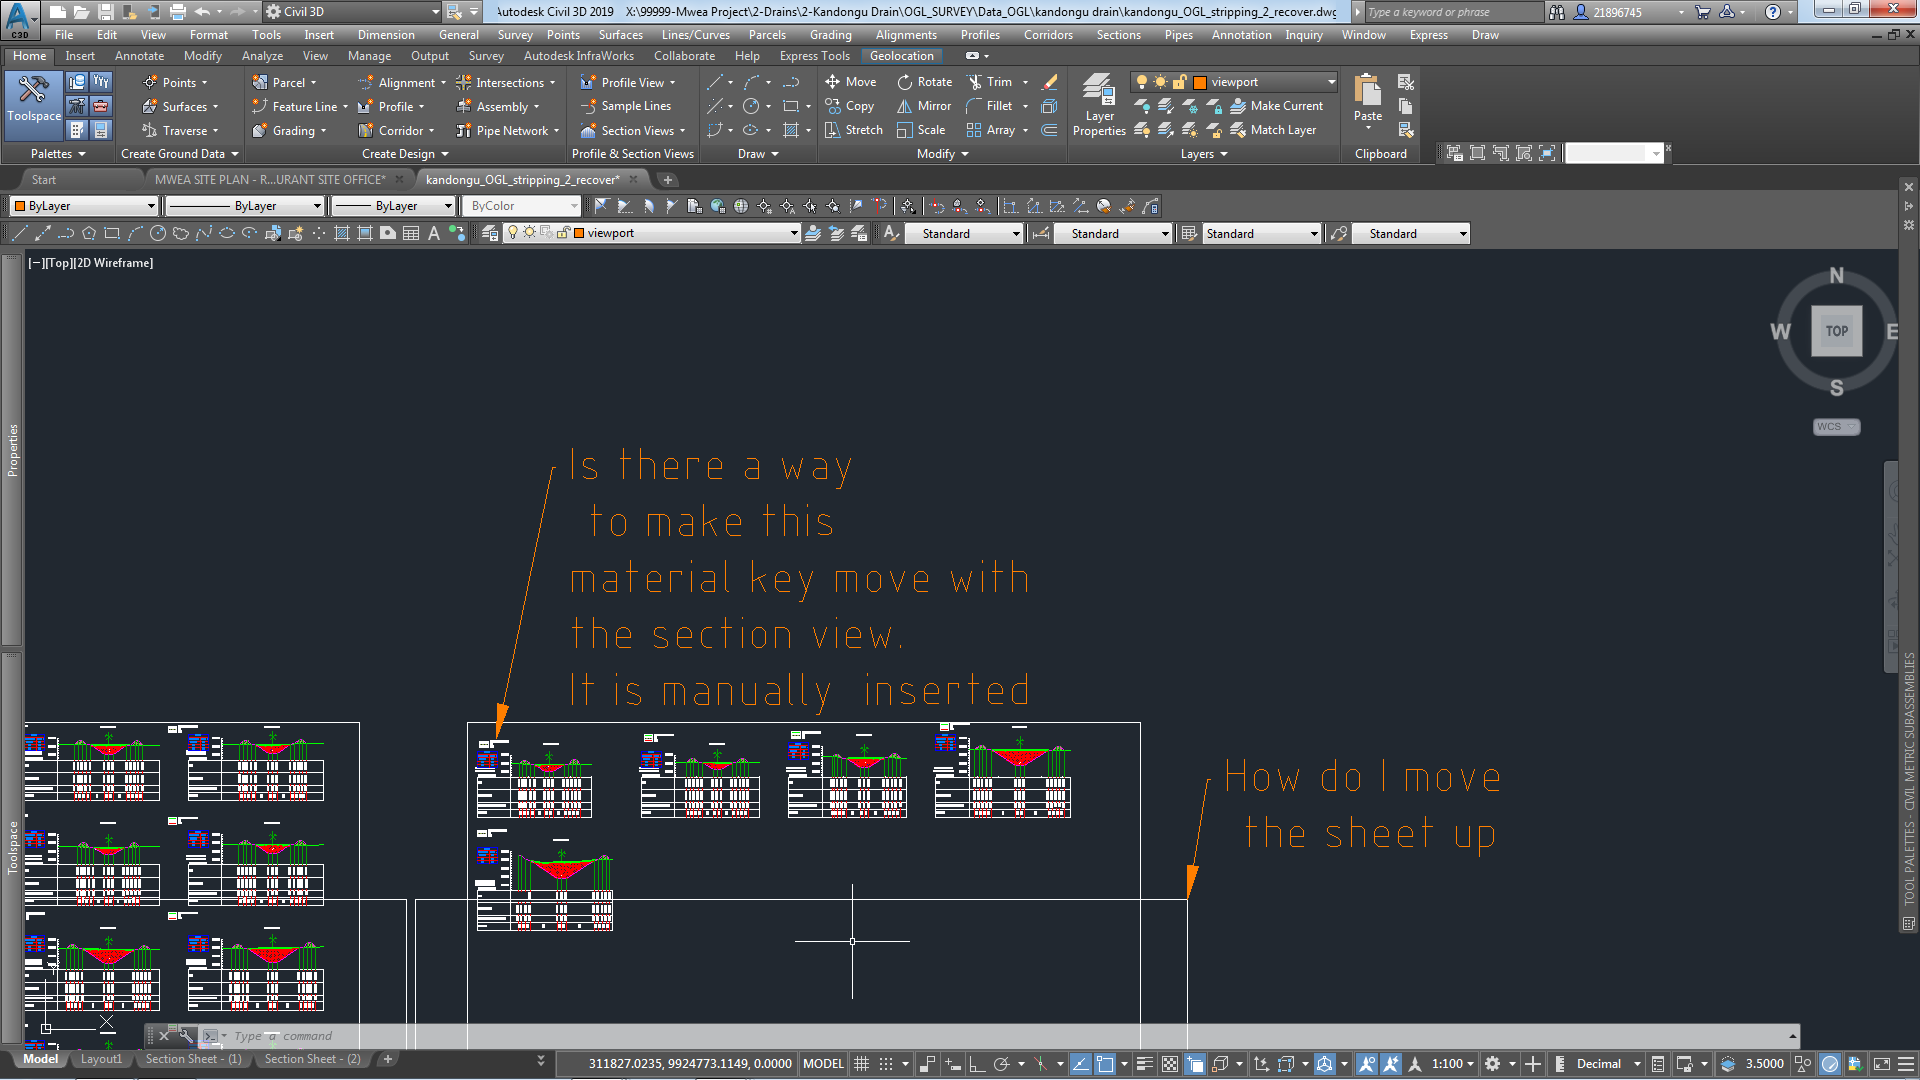Click the keyword search box
This screenshot has height=1080, width=1920.
point(1454,12)
